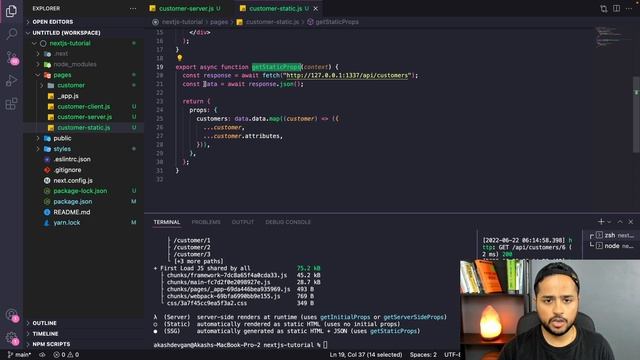Switch to the Output panel tab

pos(243,222)
